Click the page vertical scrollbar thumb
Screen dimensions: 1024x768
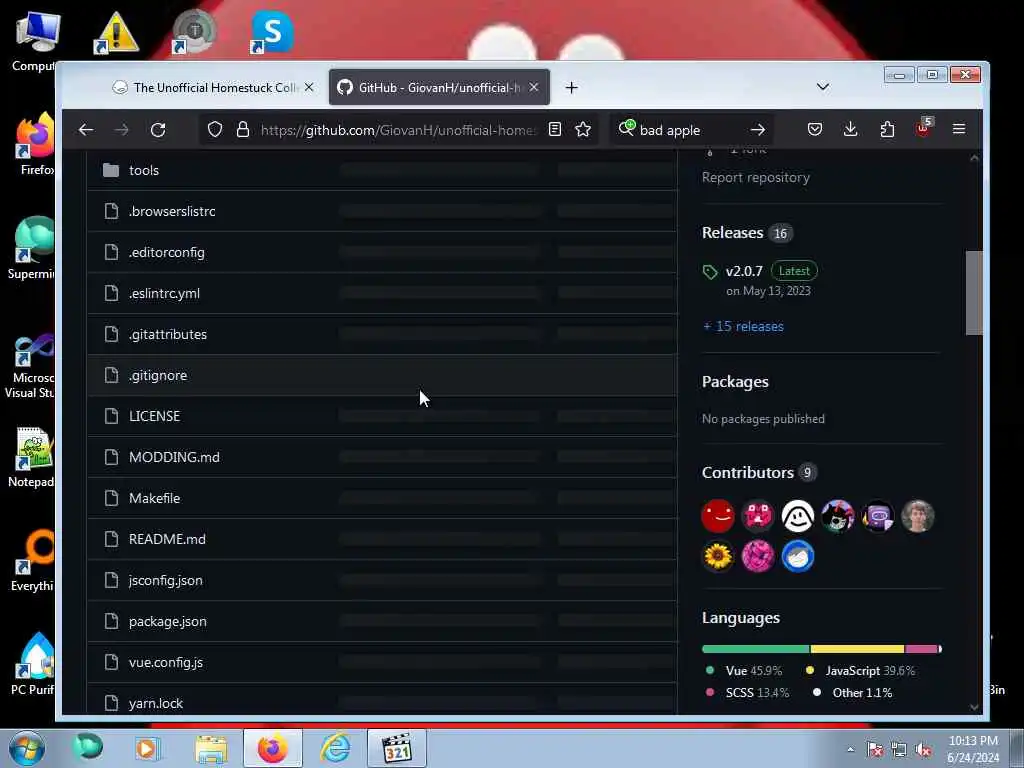point(974,293)
